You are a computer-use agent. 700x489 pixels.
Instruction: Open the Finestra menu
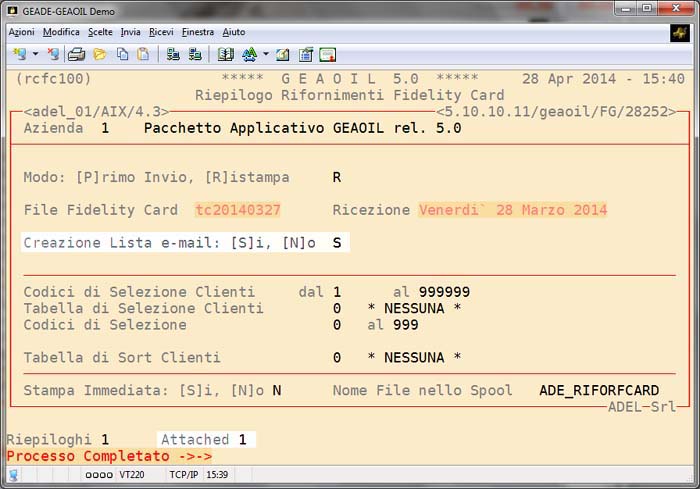tap(198, 32)
